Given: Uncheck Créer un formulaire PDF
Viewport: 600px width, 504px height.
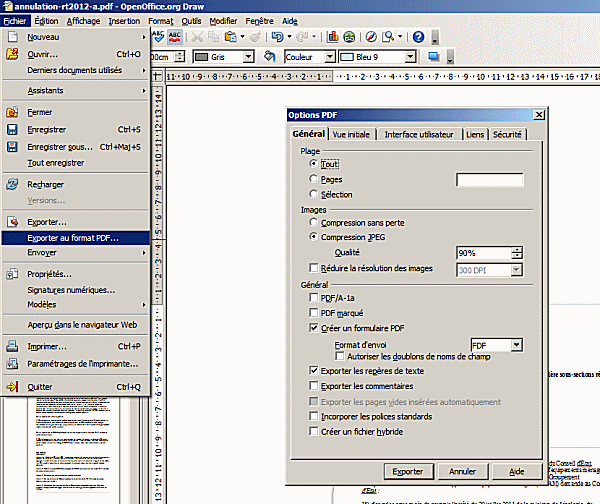Looking at the screenshot, I should point(313,328).
